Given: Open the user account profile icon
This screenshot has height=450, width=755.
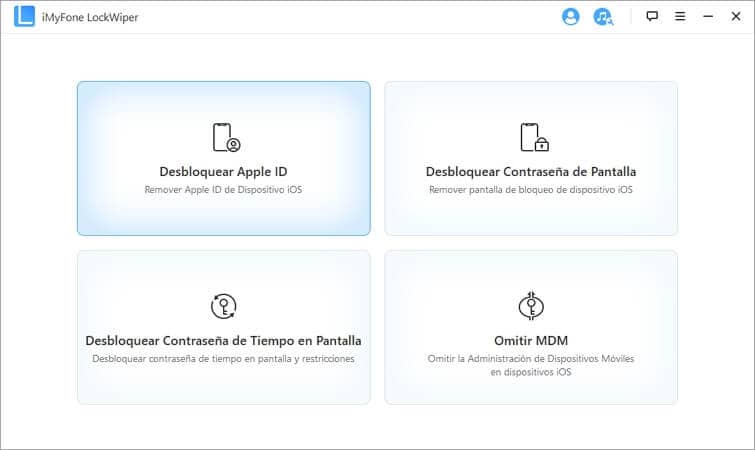Looking at the screenshot, I should coord(571,16).
